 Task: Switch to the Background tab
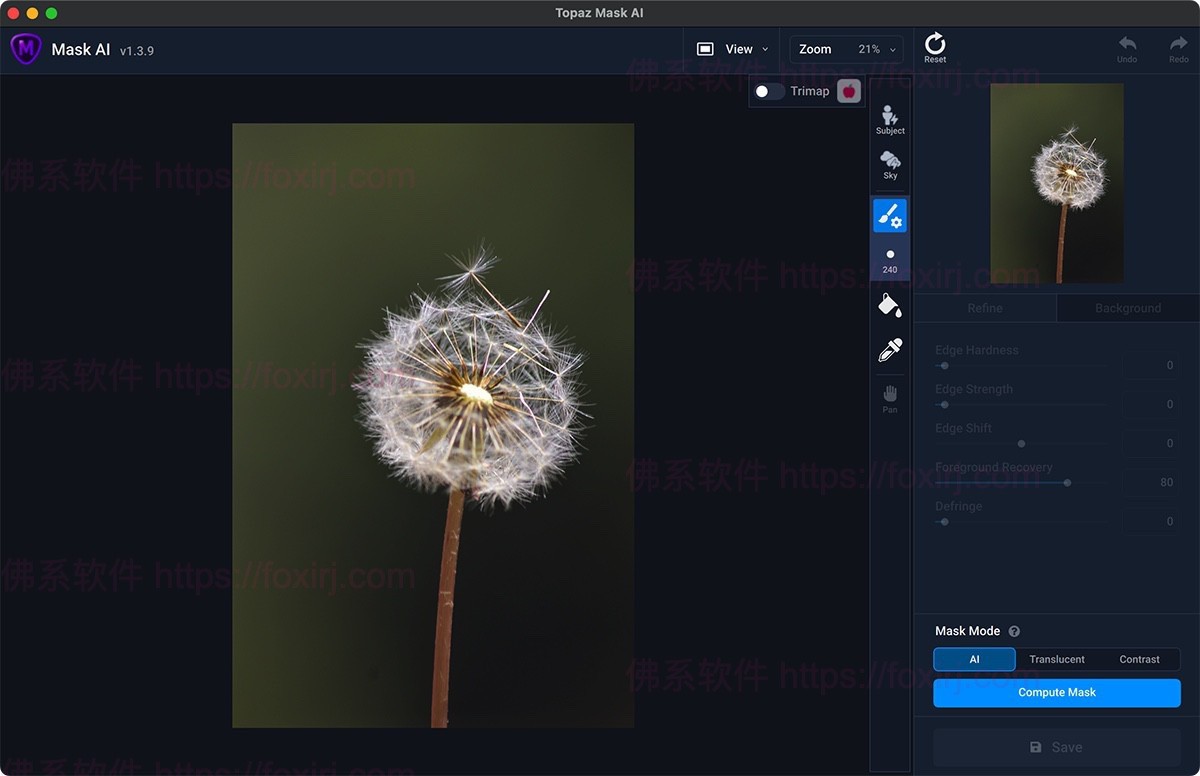point(1127,308)
